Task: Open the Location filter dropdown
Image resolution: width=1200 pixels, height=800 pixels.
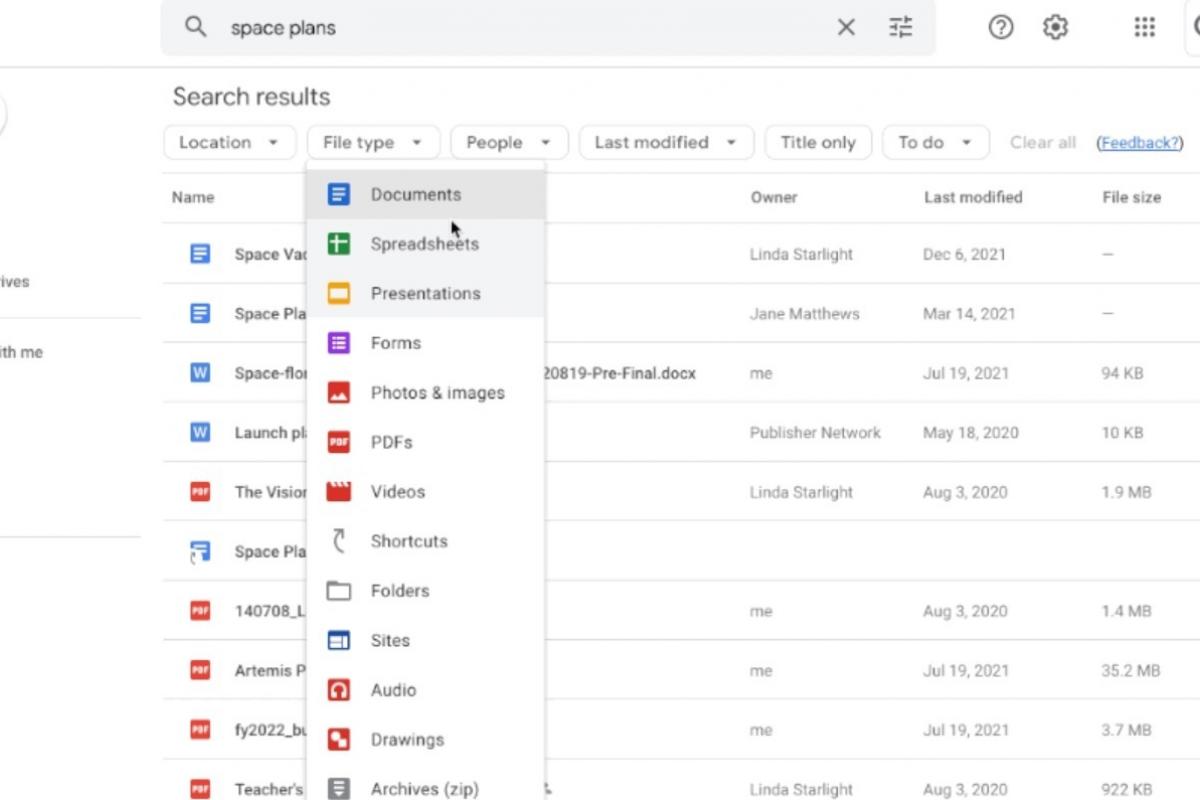Action: [x=229, y=142]
